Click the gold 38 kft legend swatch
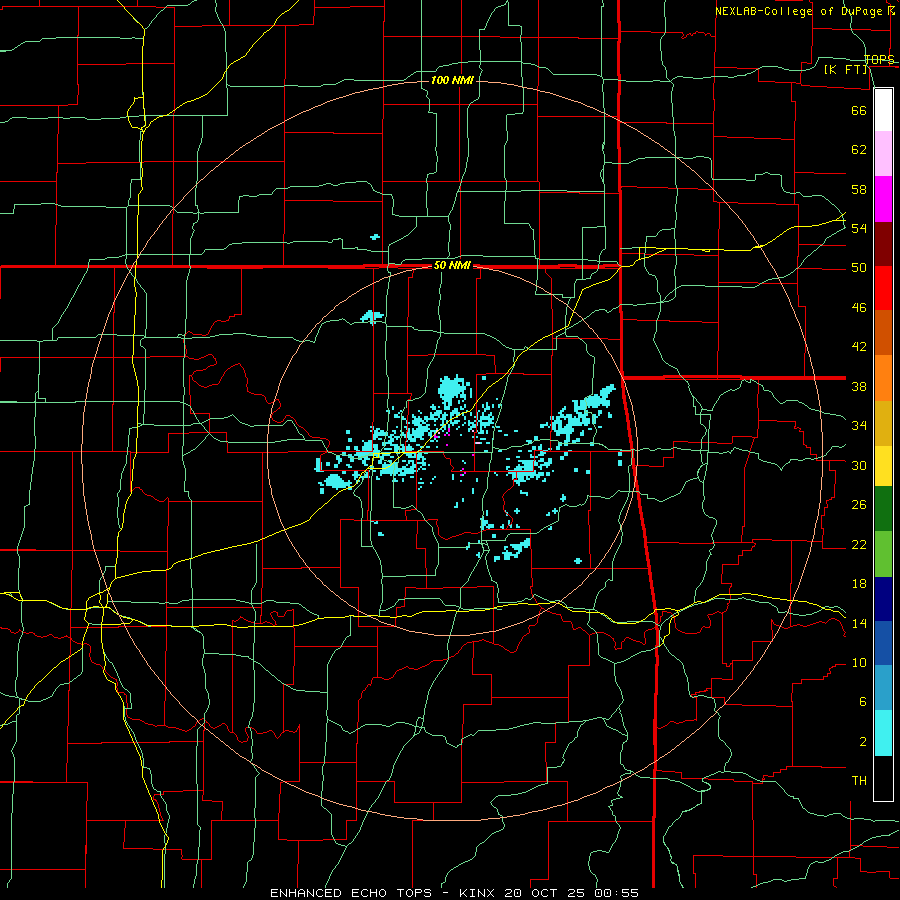This screenshot has height=900, width=900. click(x=883, y=423)
